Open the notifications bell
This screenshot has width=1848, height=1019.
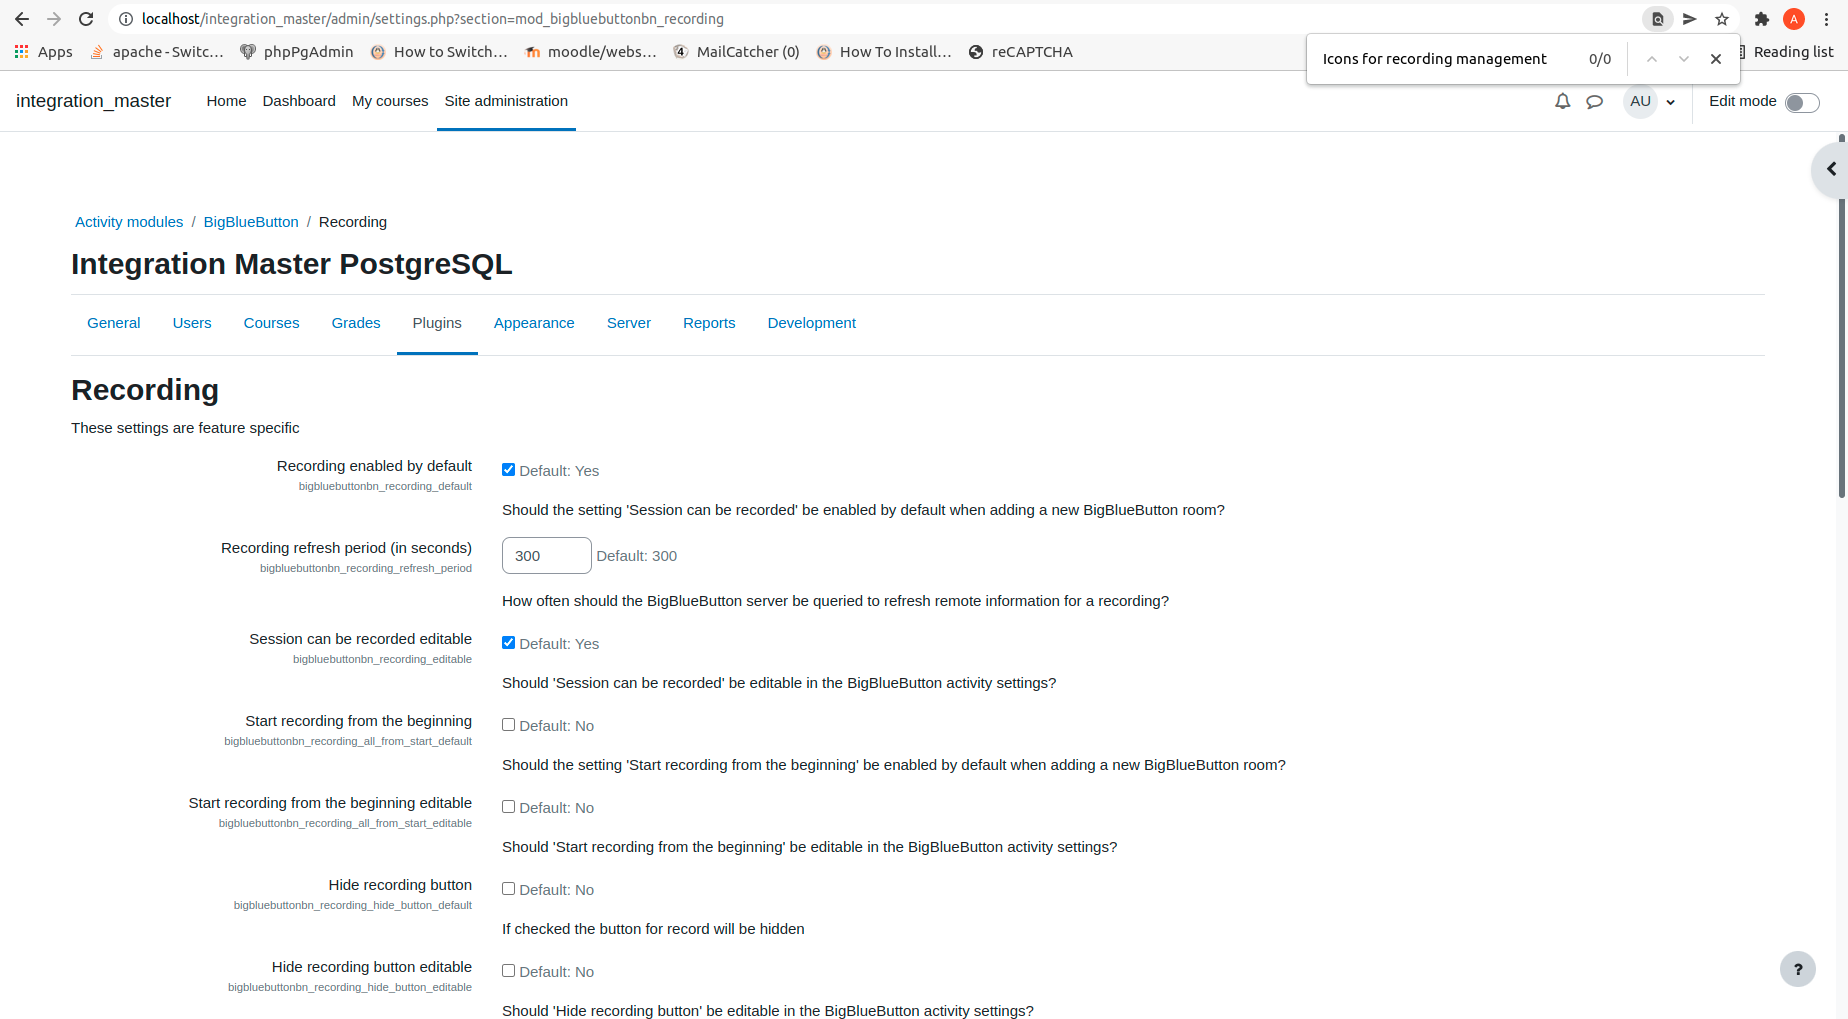coord(1563,101)
